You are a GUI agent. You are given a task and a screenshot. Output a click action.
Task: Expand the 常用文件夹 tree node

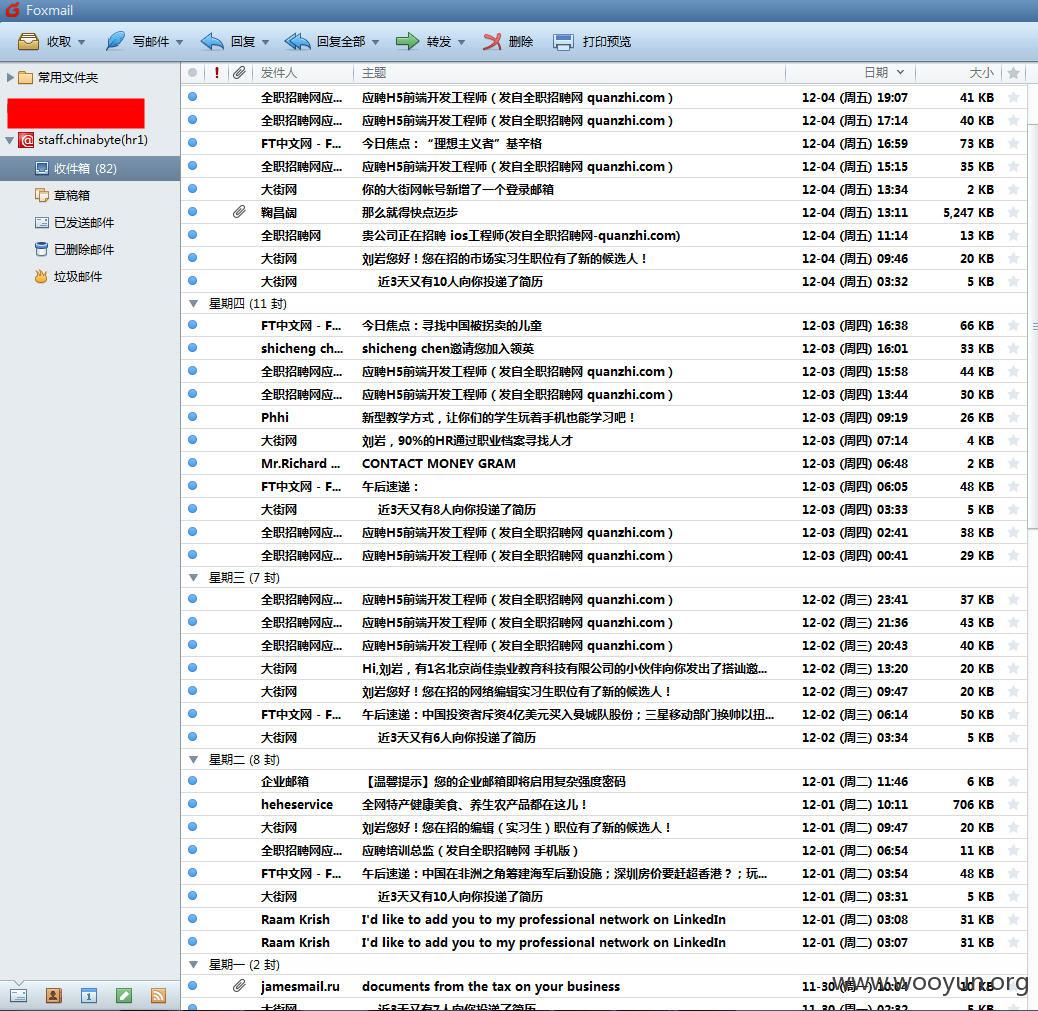click(9, 77)
